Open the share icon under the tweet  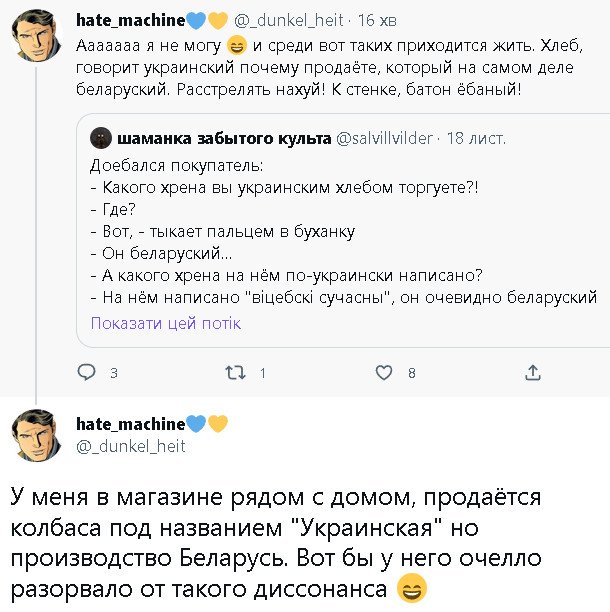[x=532, y=373]
